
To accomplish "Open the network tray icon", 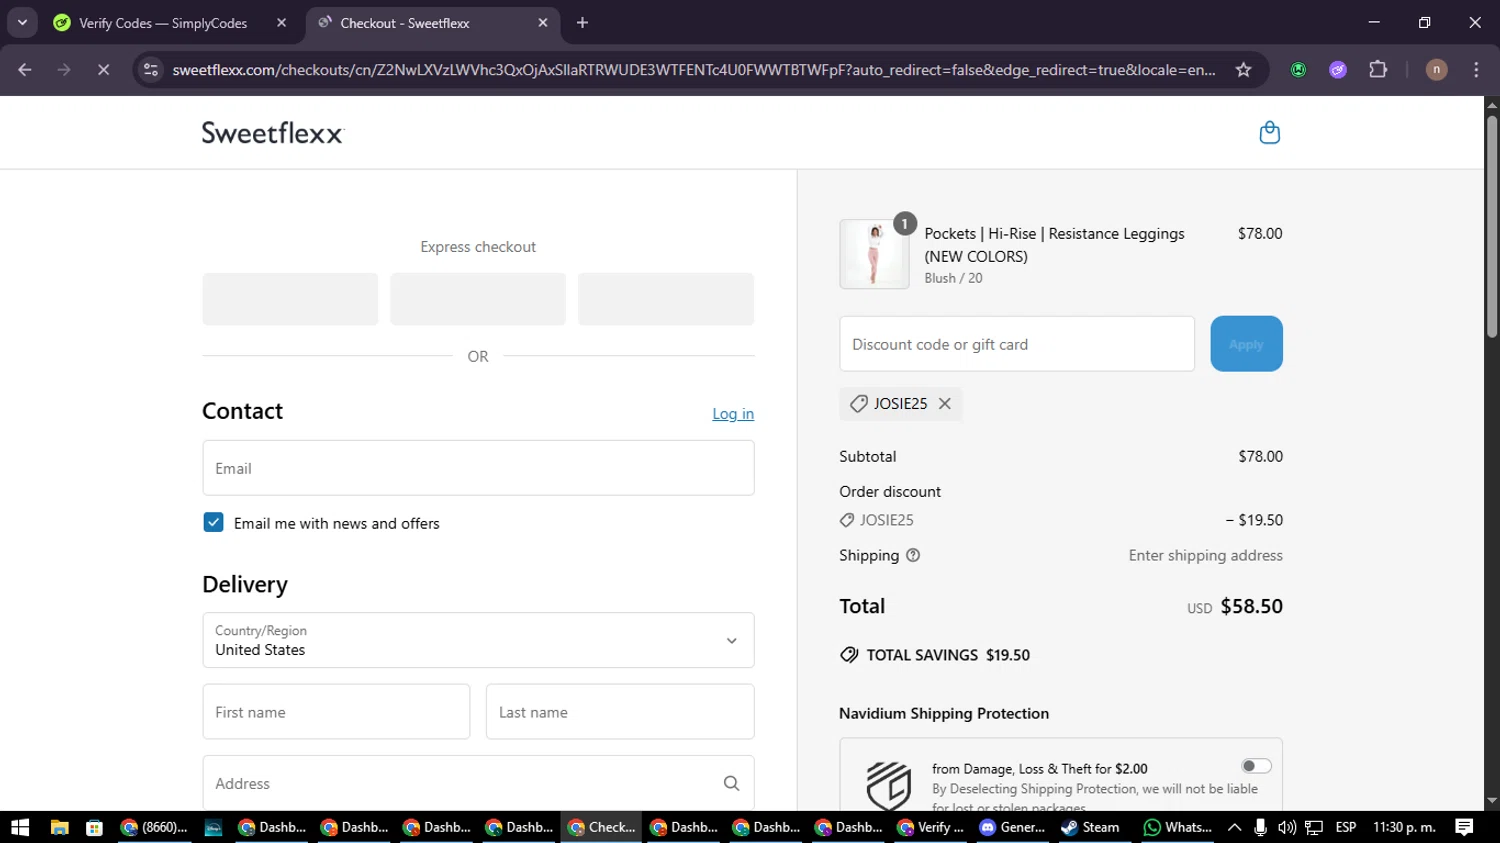I will coord(1314,827).
